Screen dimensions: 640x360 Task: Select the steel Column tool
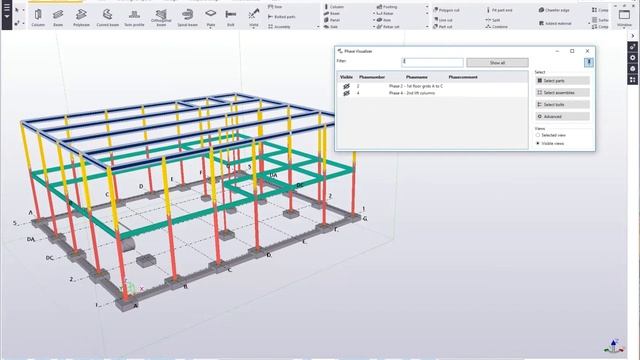click(38, 17)
